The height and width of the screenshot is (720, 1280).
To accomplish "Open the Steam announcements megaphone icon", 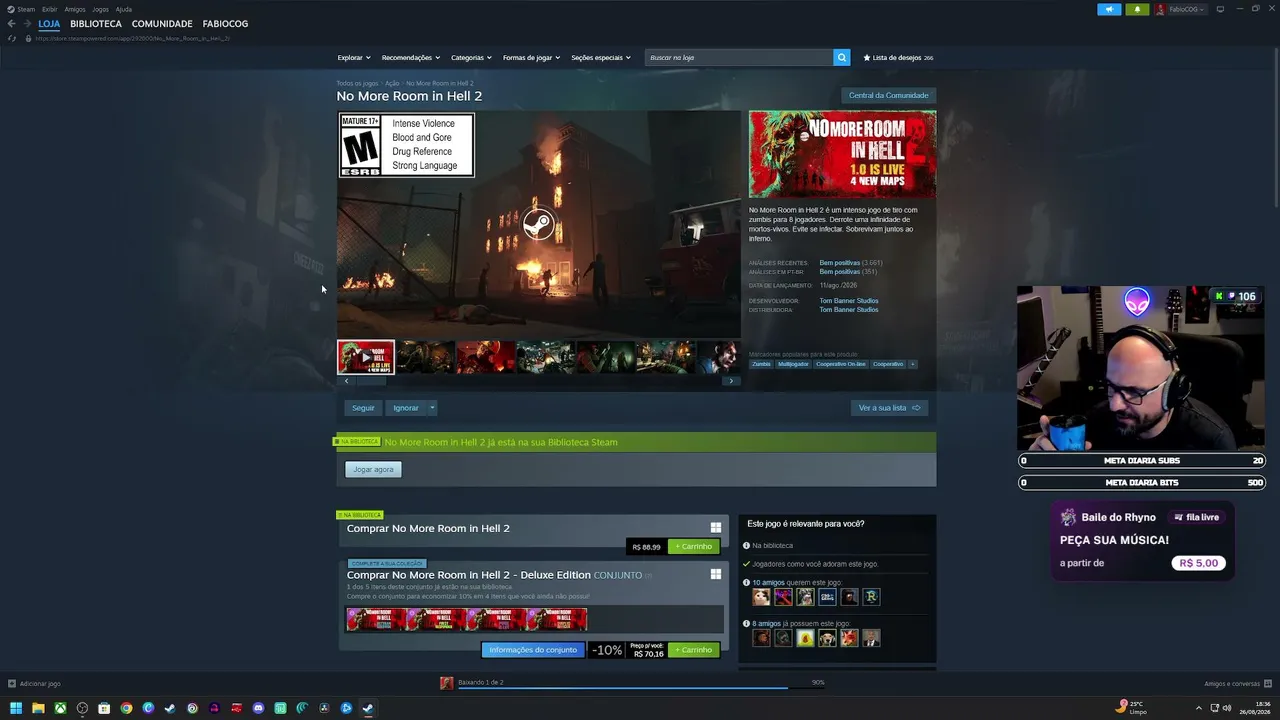I will 1109,9.
